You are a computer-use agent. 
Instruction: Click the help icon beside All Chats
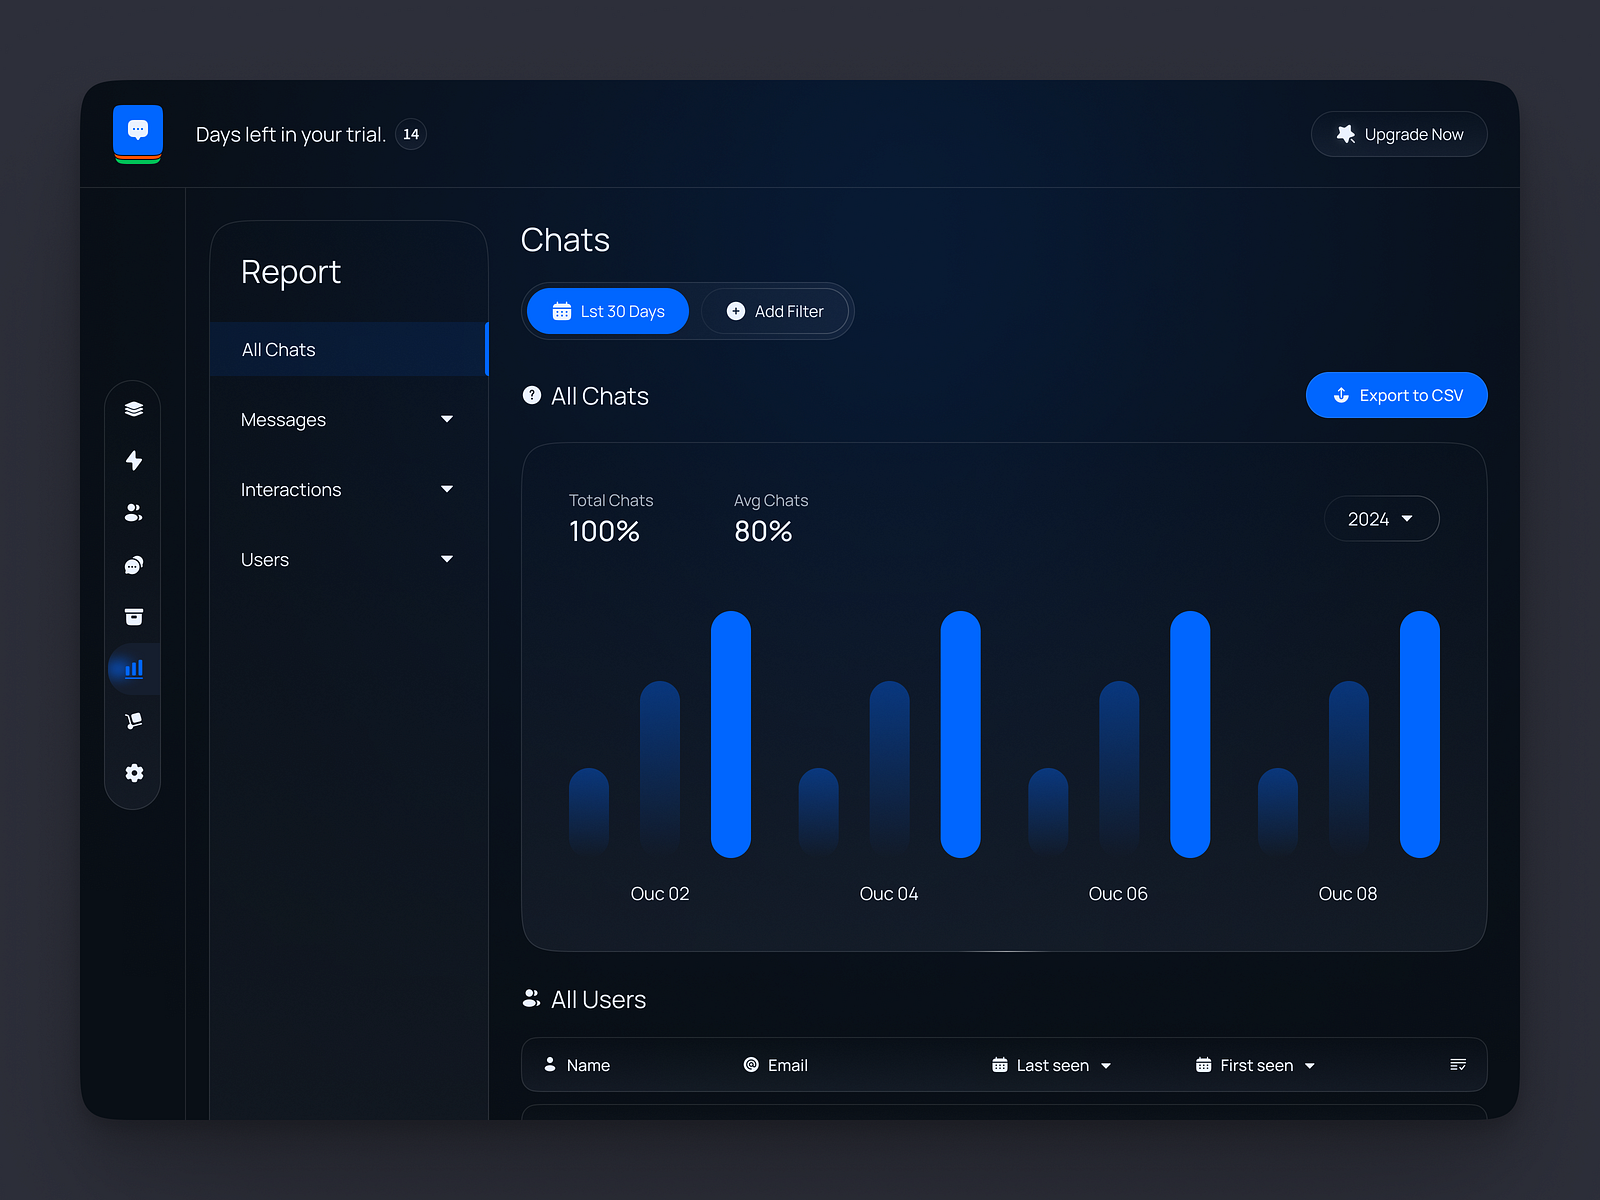point(531,395)
